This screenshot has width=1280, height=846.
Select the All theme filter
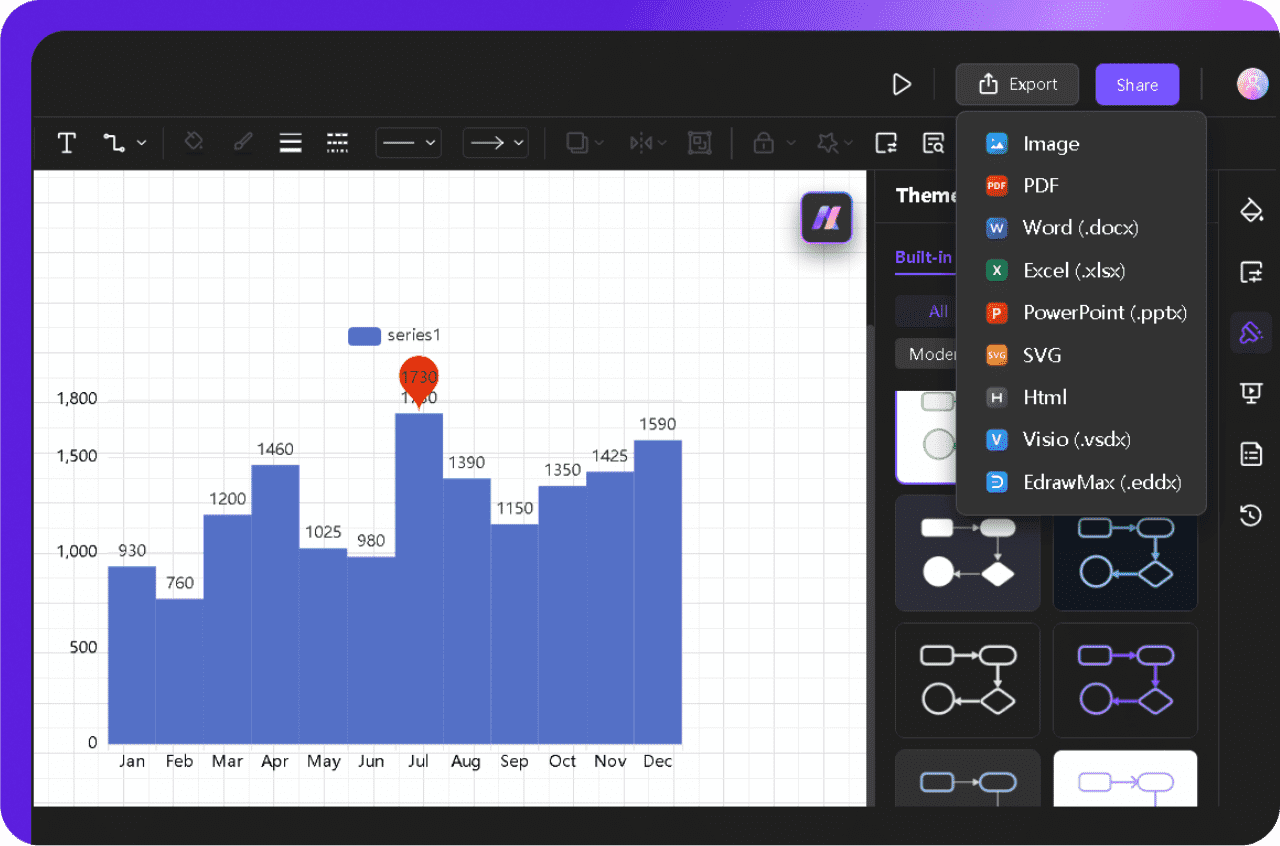click(x=938, y=311)
